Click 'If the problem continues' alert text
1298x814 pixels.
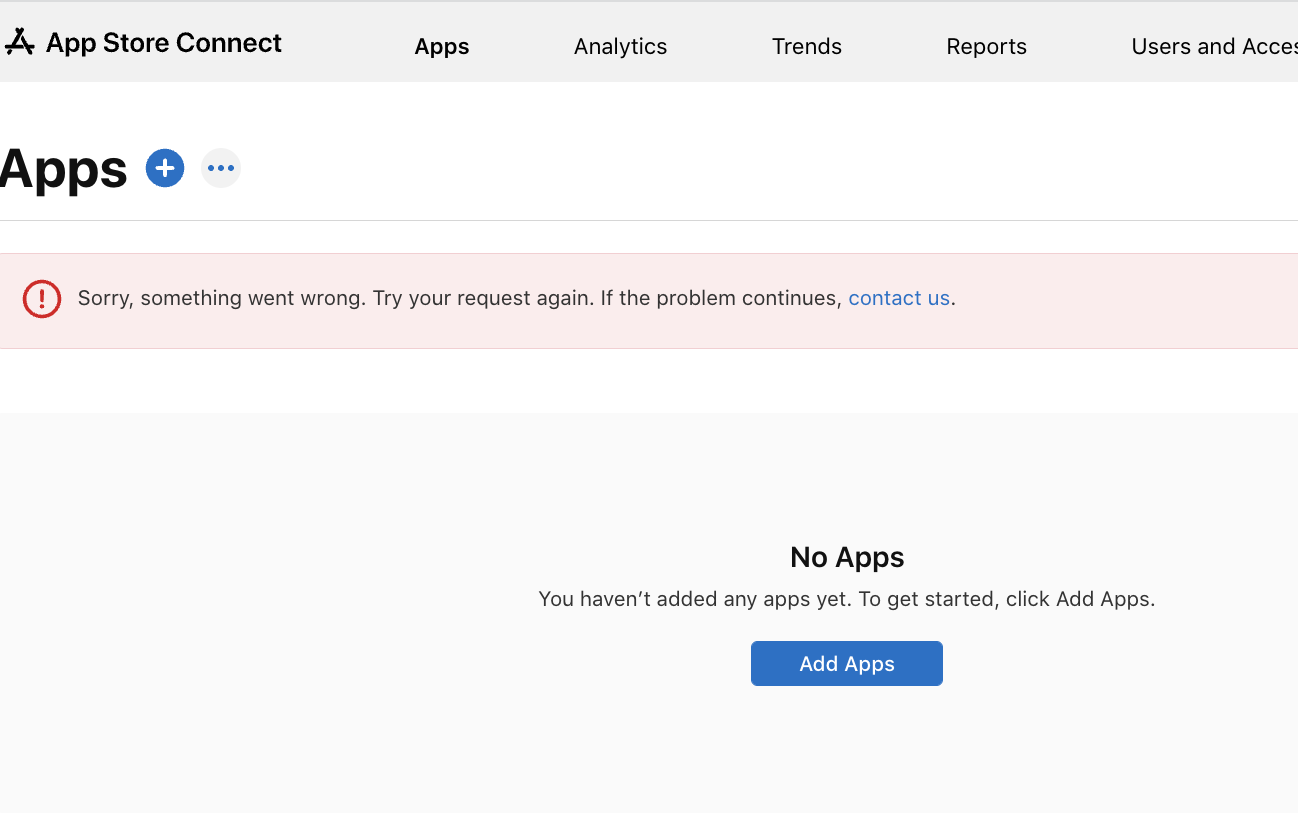[720, 298]
